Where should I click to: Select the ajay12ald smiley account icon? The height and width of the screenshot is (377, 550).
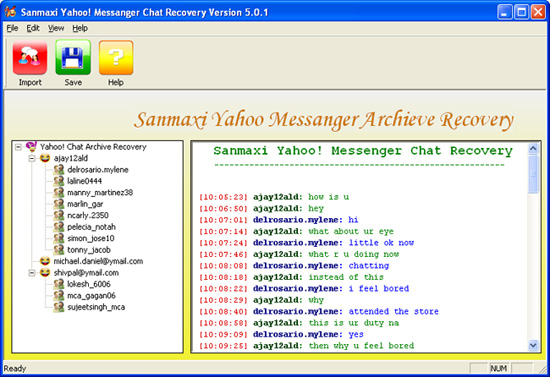[x=45, y=158]
